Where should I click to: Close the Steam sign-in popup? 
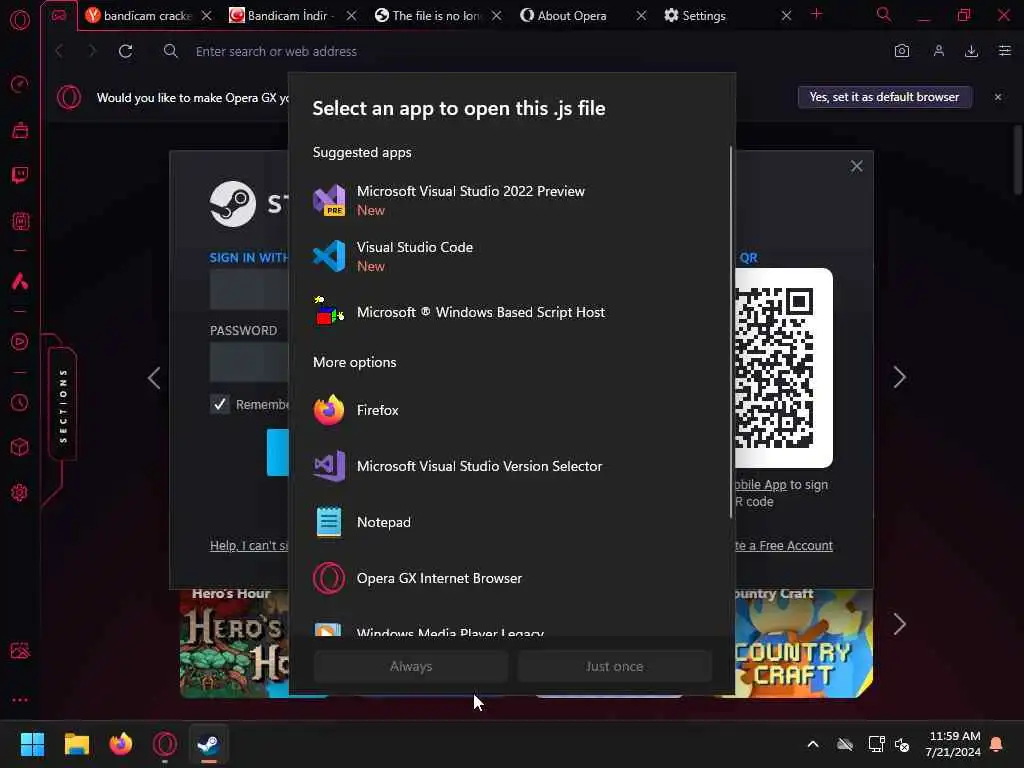coord(857,167)
